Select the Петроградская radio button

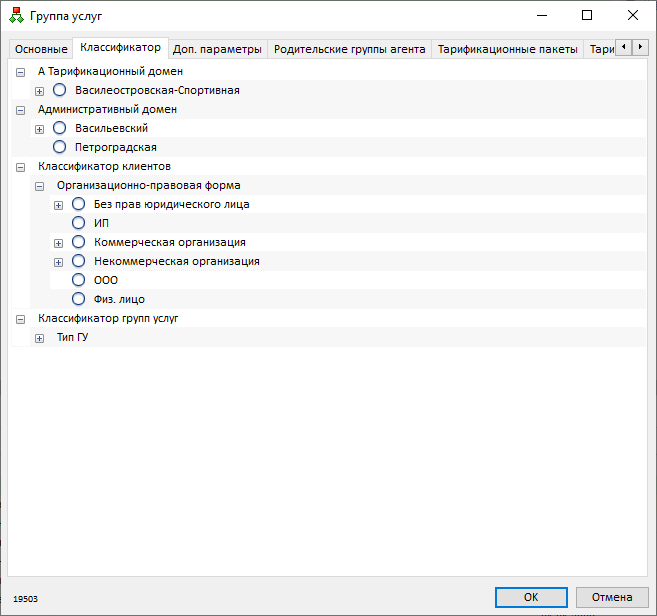click(x=59, y=147)
